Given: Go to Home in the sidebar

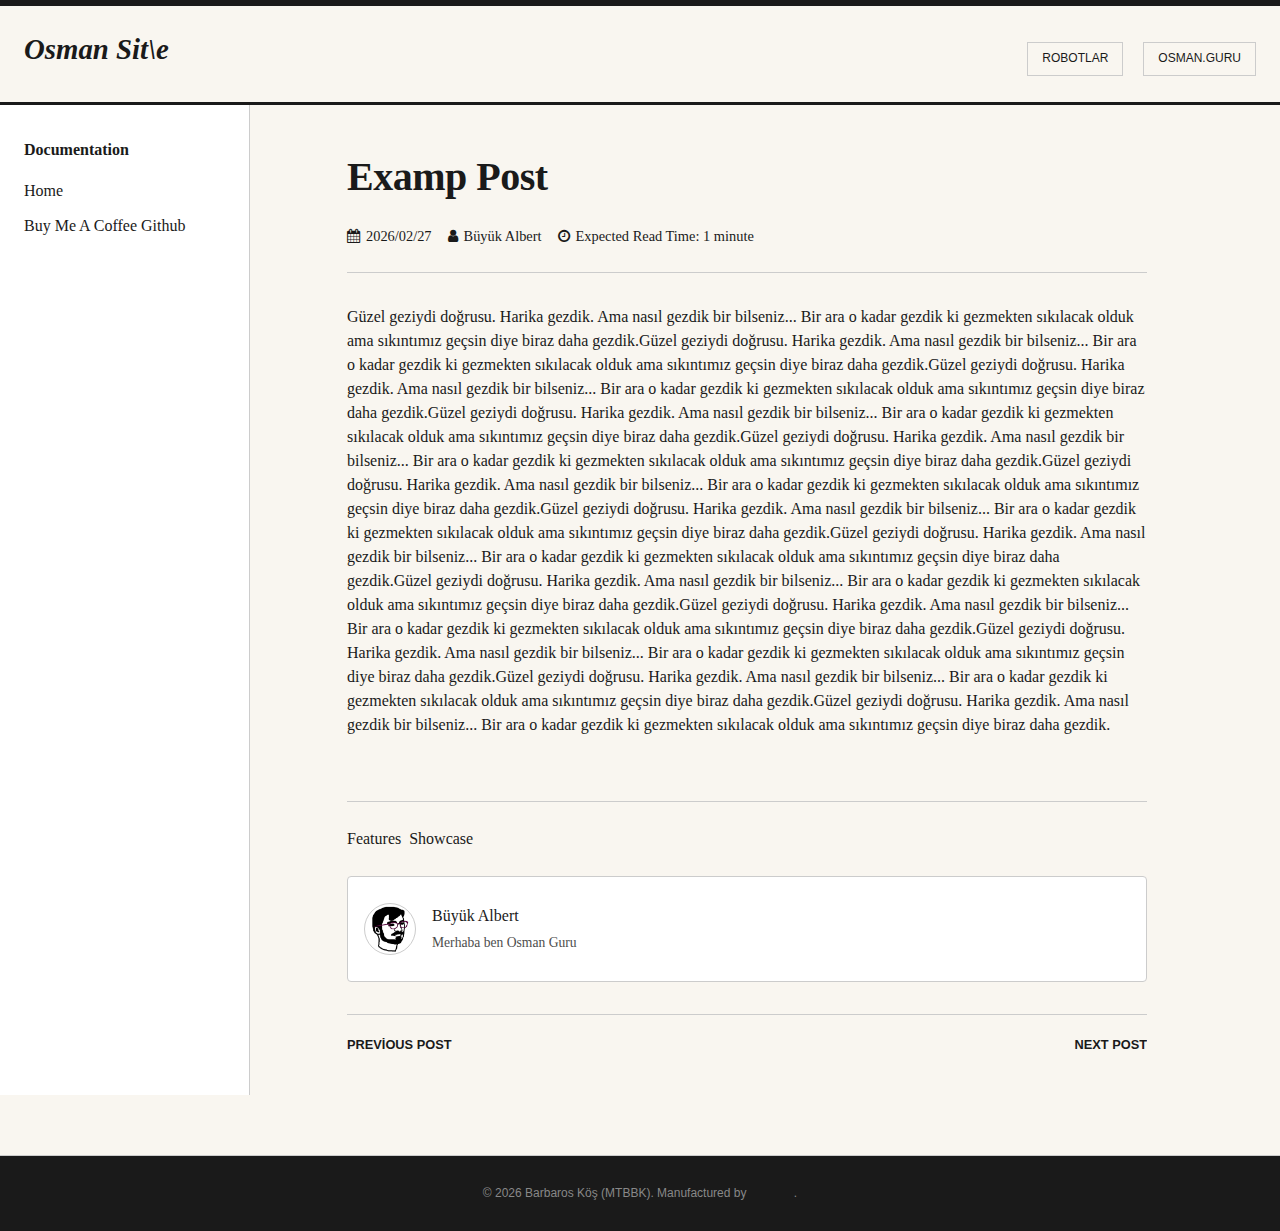Looking at the screenshot, I should click(44, 191).
